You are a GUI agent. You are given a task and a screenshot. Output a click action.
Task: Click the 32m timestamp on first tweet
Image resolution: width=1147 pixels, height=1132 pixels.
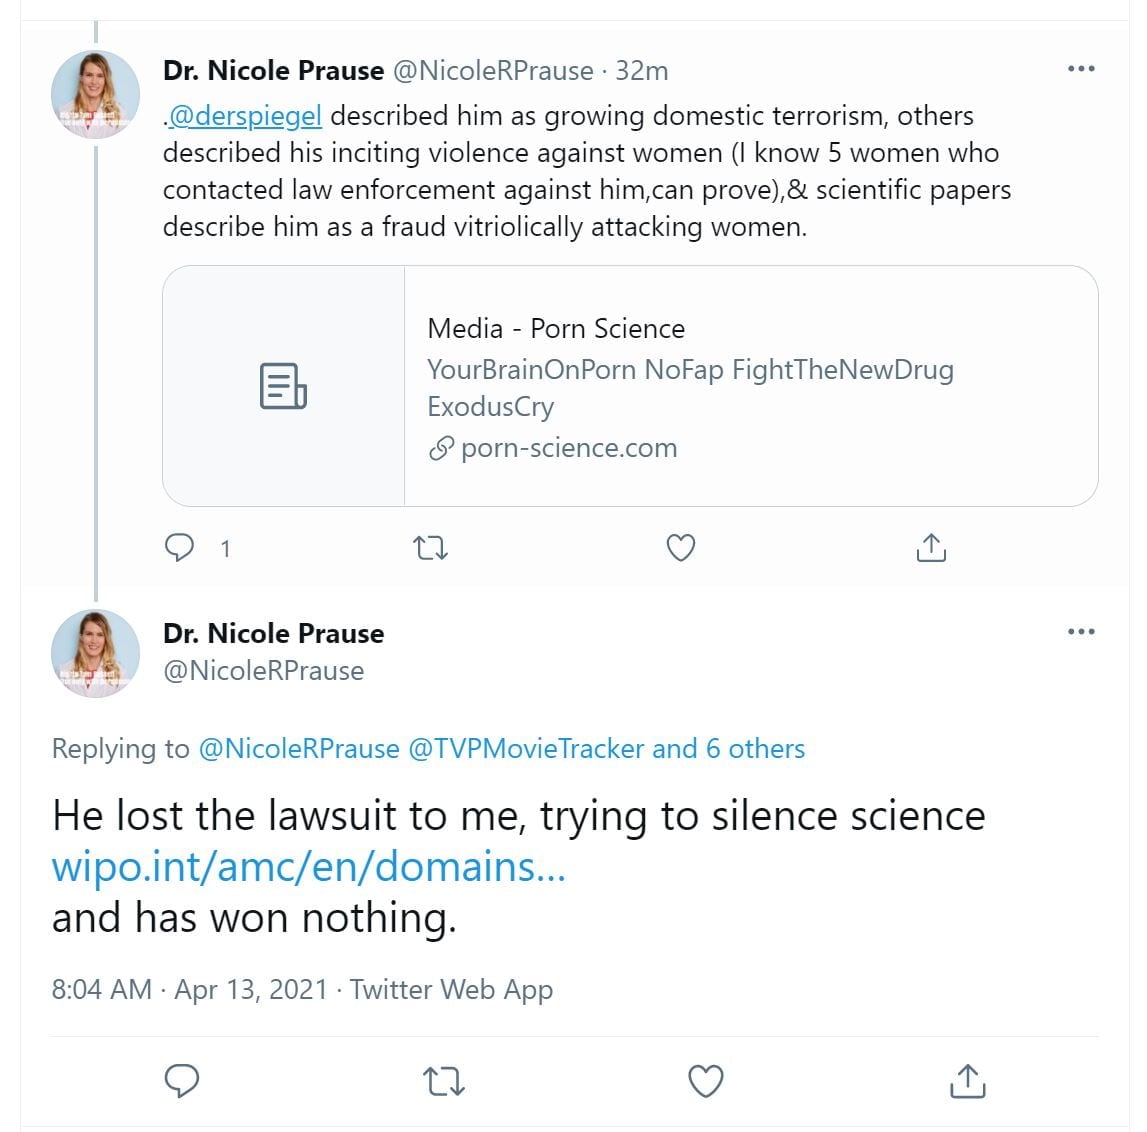(642, 71)
